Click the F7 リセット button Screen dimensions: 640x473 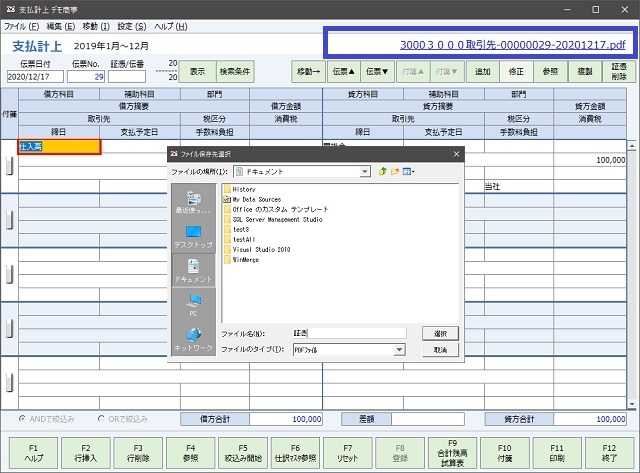point(348,453)
